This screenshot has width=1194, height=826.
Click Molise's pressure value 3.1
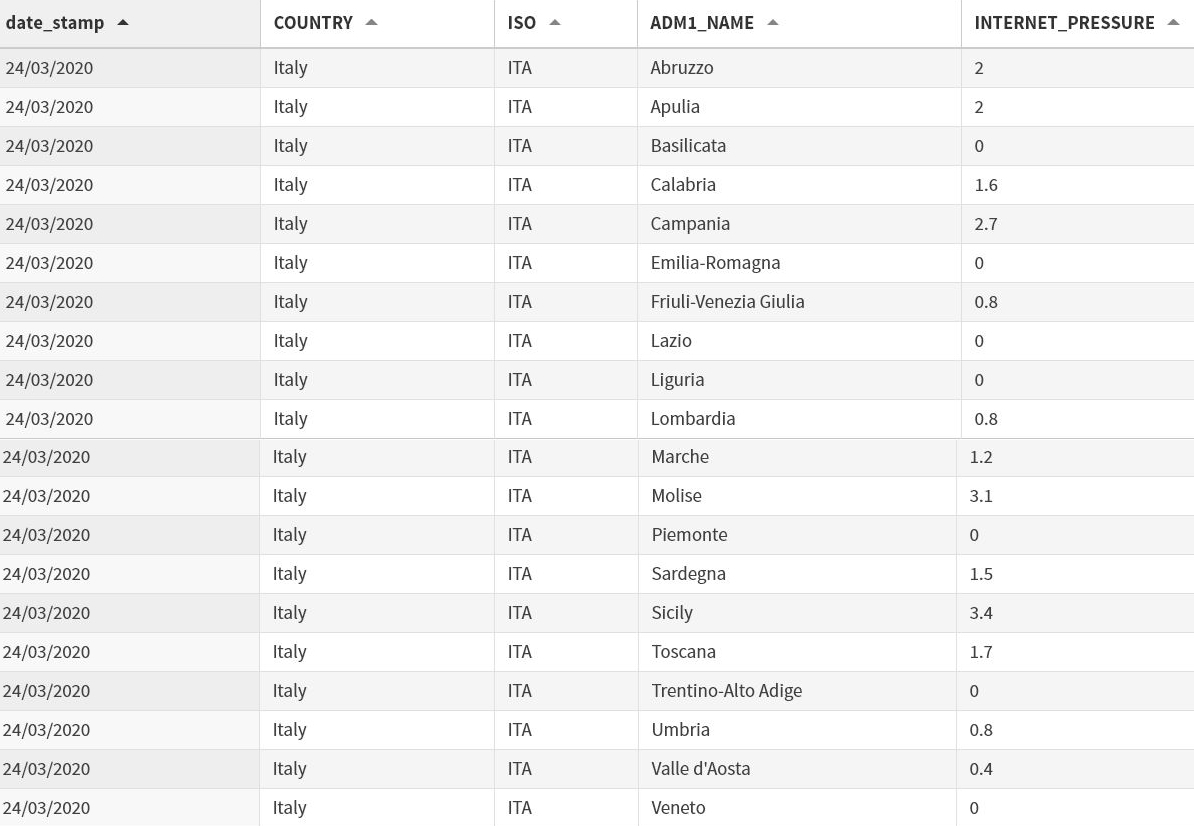[x=980, y=496]
